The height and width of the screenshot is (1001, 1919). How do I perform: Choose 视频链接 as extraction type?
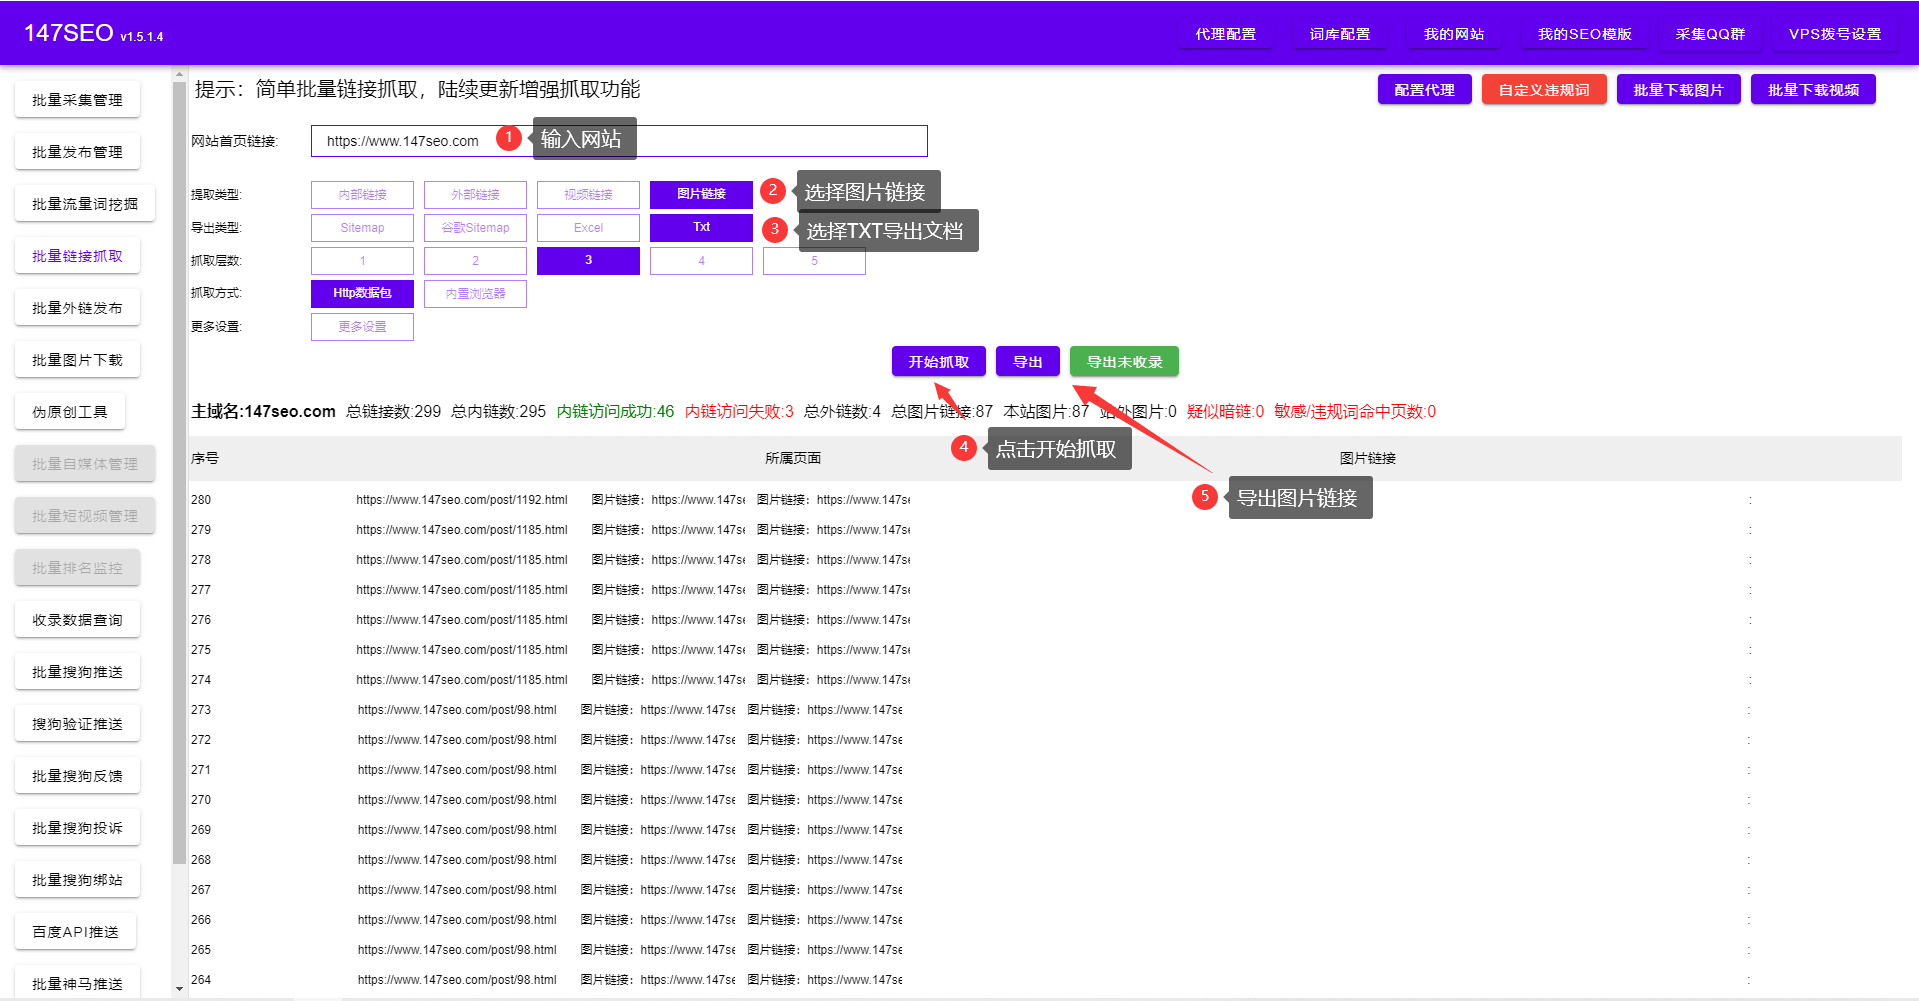pyautogui.click(x=588, y=195)
